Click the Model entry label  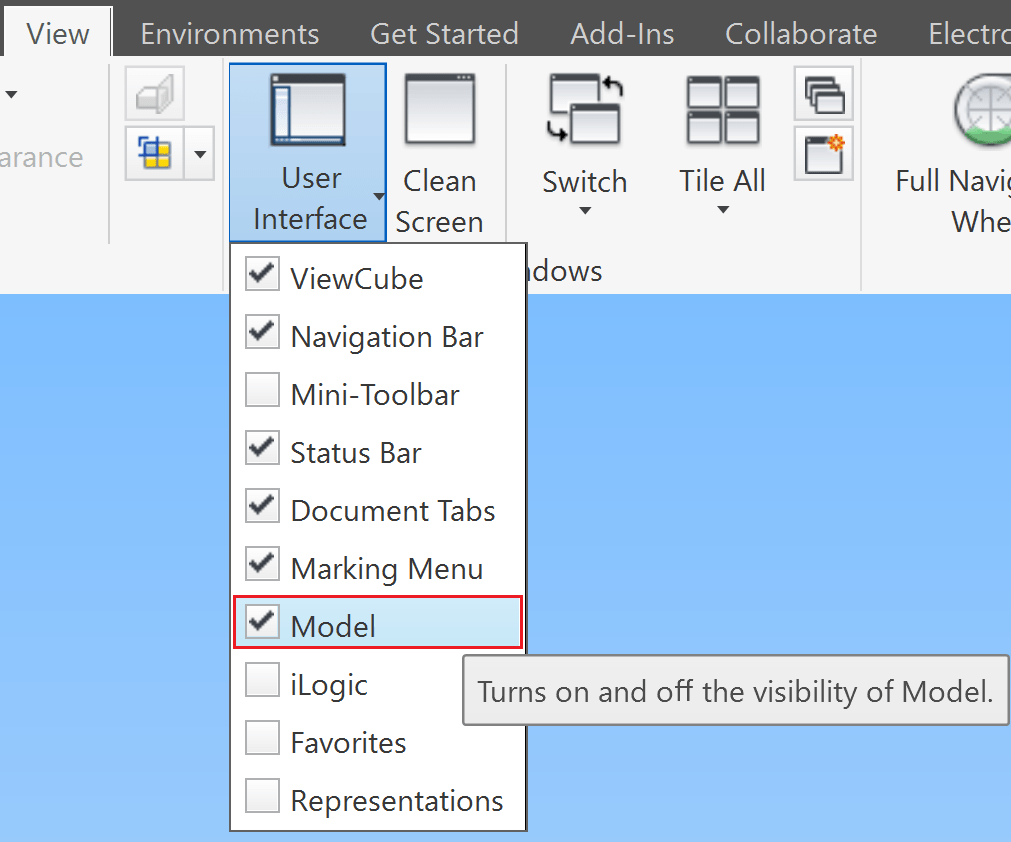tap(333, 627)
